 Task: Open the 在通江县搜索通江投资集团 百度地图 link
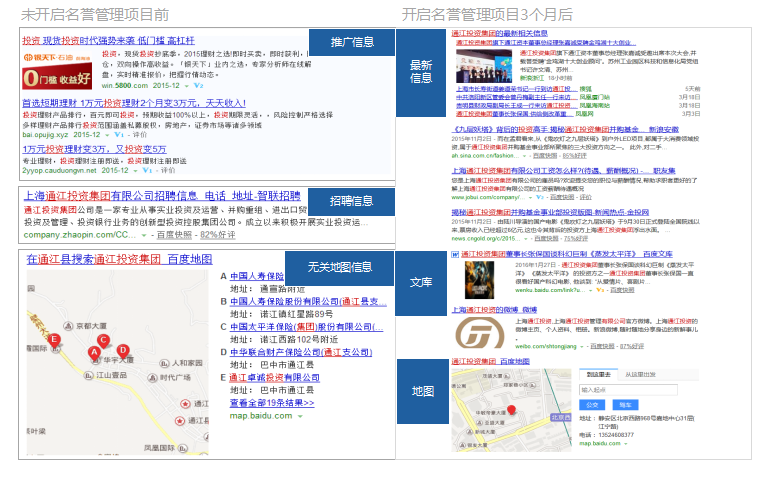(119, 259)
